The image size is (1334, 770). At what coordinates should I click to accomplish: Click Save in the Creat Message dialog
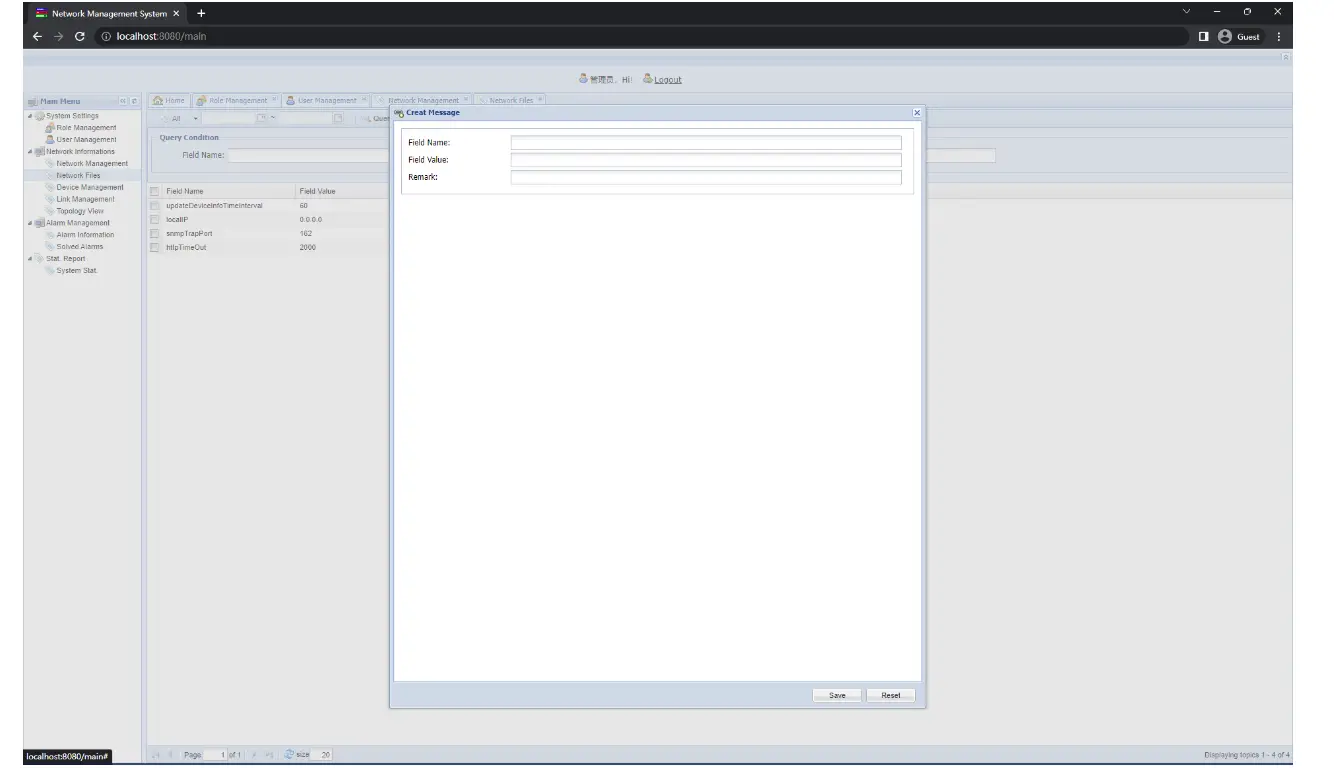tap(836, 695)
